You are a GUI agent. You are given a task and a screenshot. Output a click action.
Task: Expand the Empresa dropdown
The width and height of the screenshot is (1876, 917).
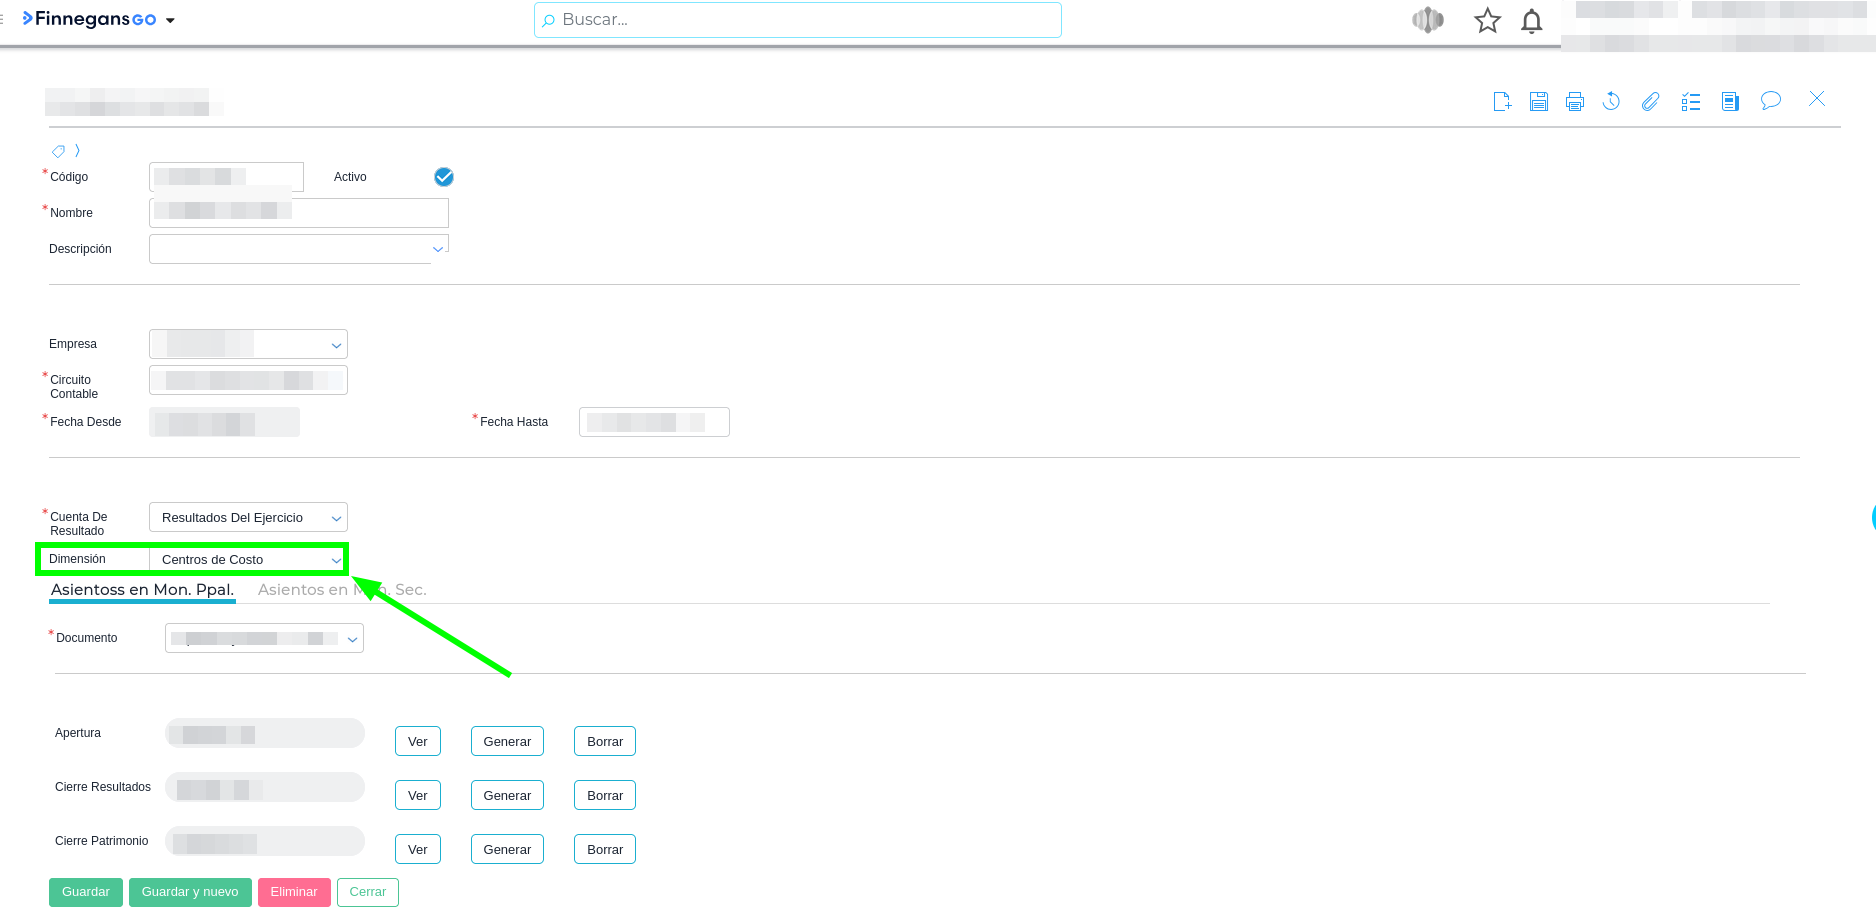tap(336, 345)
